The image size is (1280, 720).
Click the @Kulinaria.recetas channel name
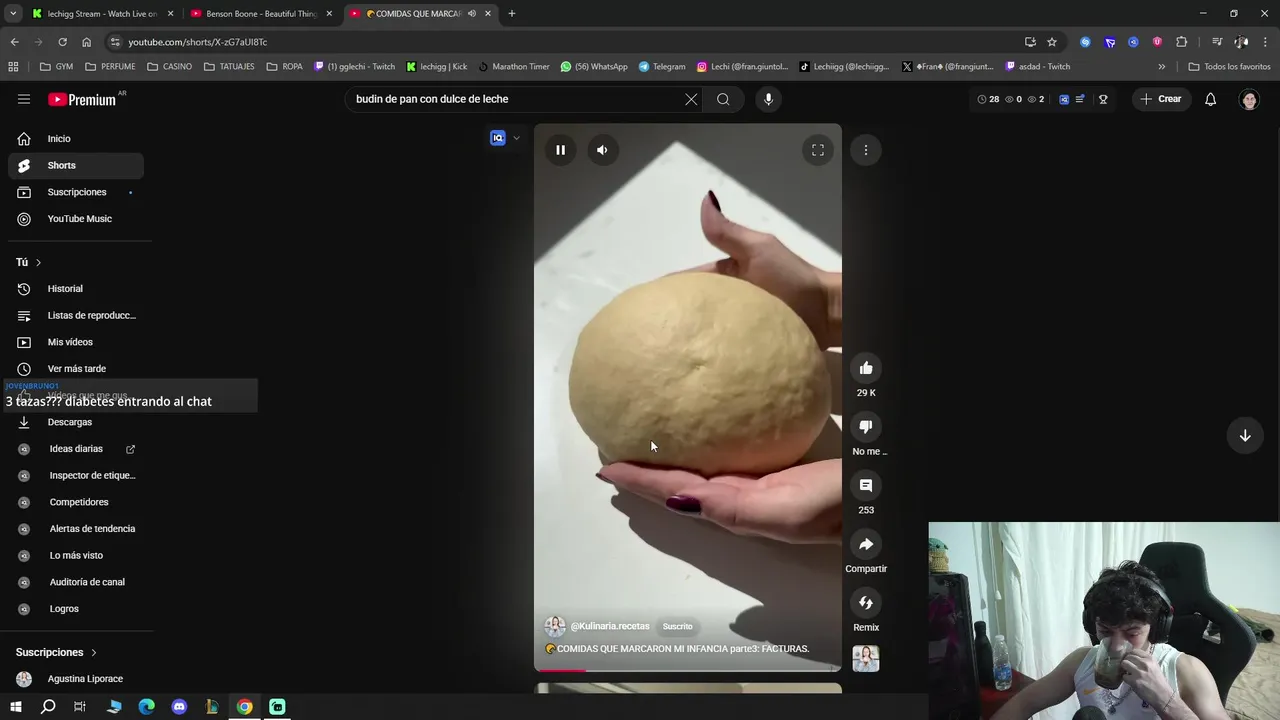click(x=610, y=626)
